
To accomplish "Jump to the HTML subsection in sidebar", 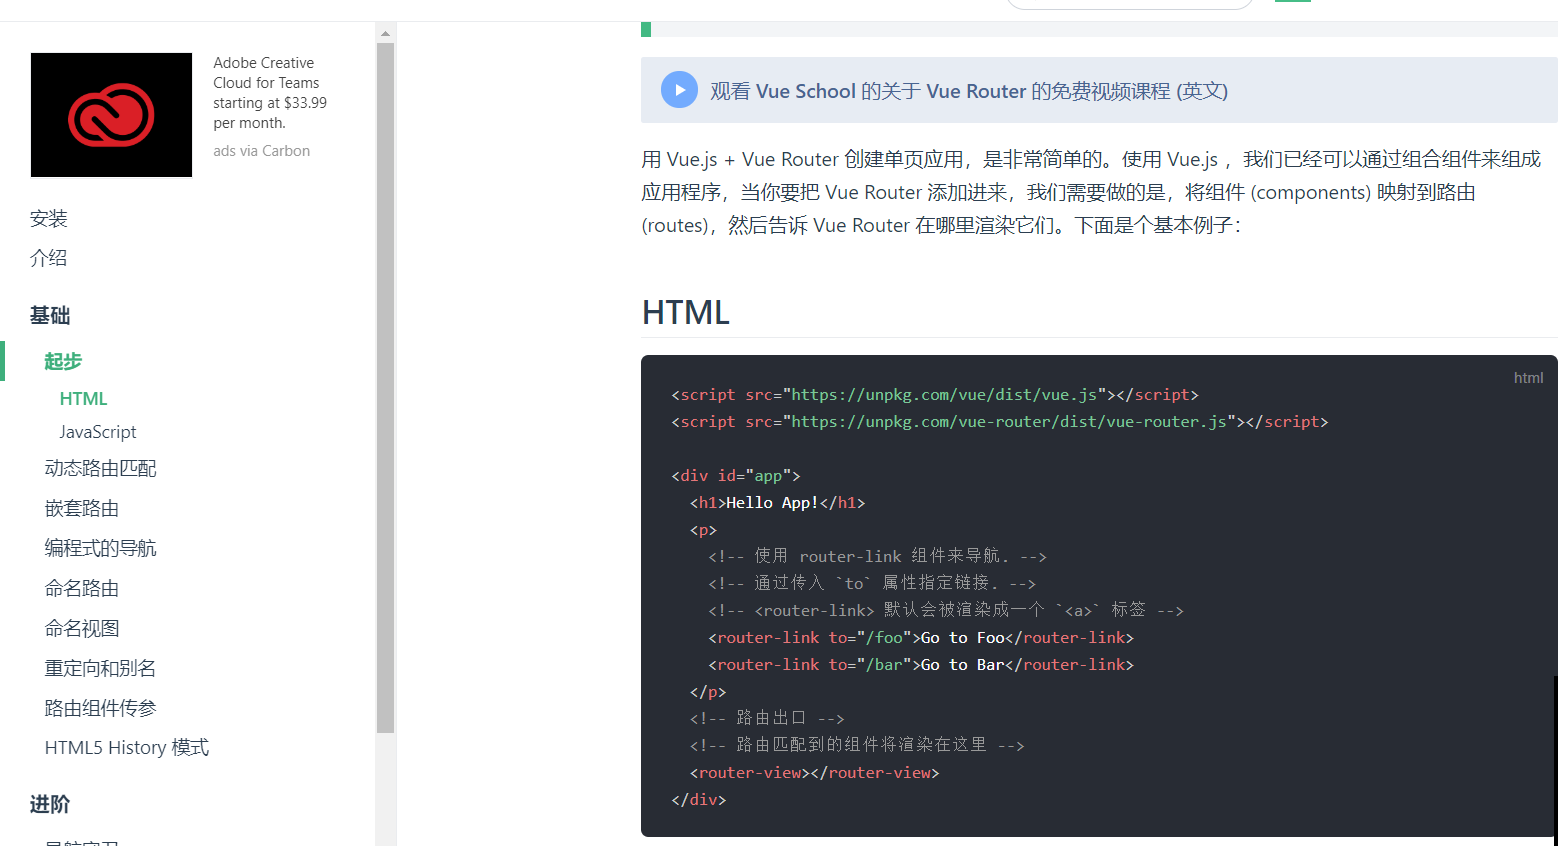I will [x=83, y=399].
